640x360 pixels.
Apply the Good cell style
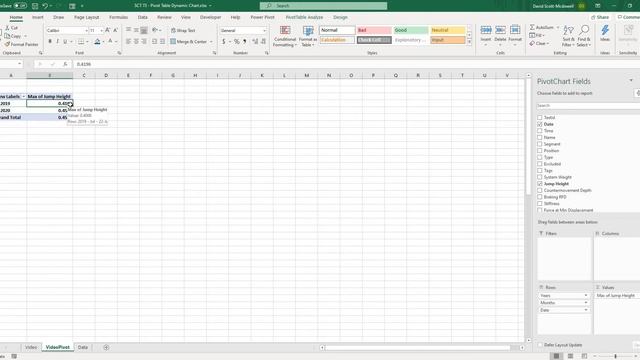coord(411,30)
